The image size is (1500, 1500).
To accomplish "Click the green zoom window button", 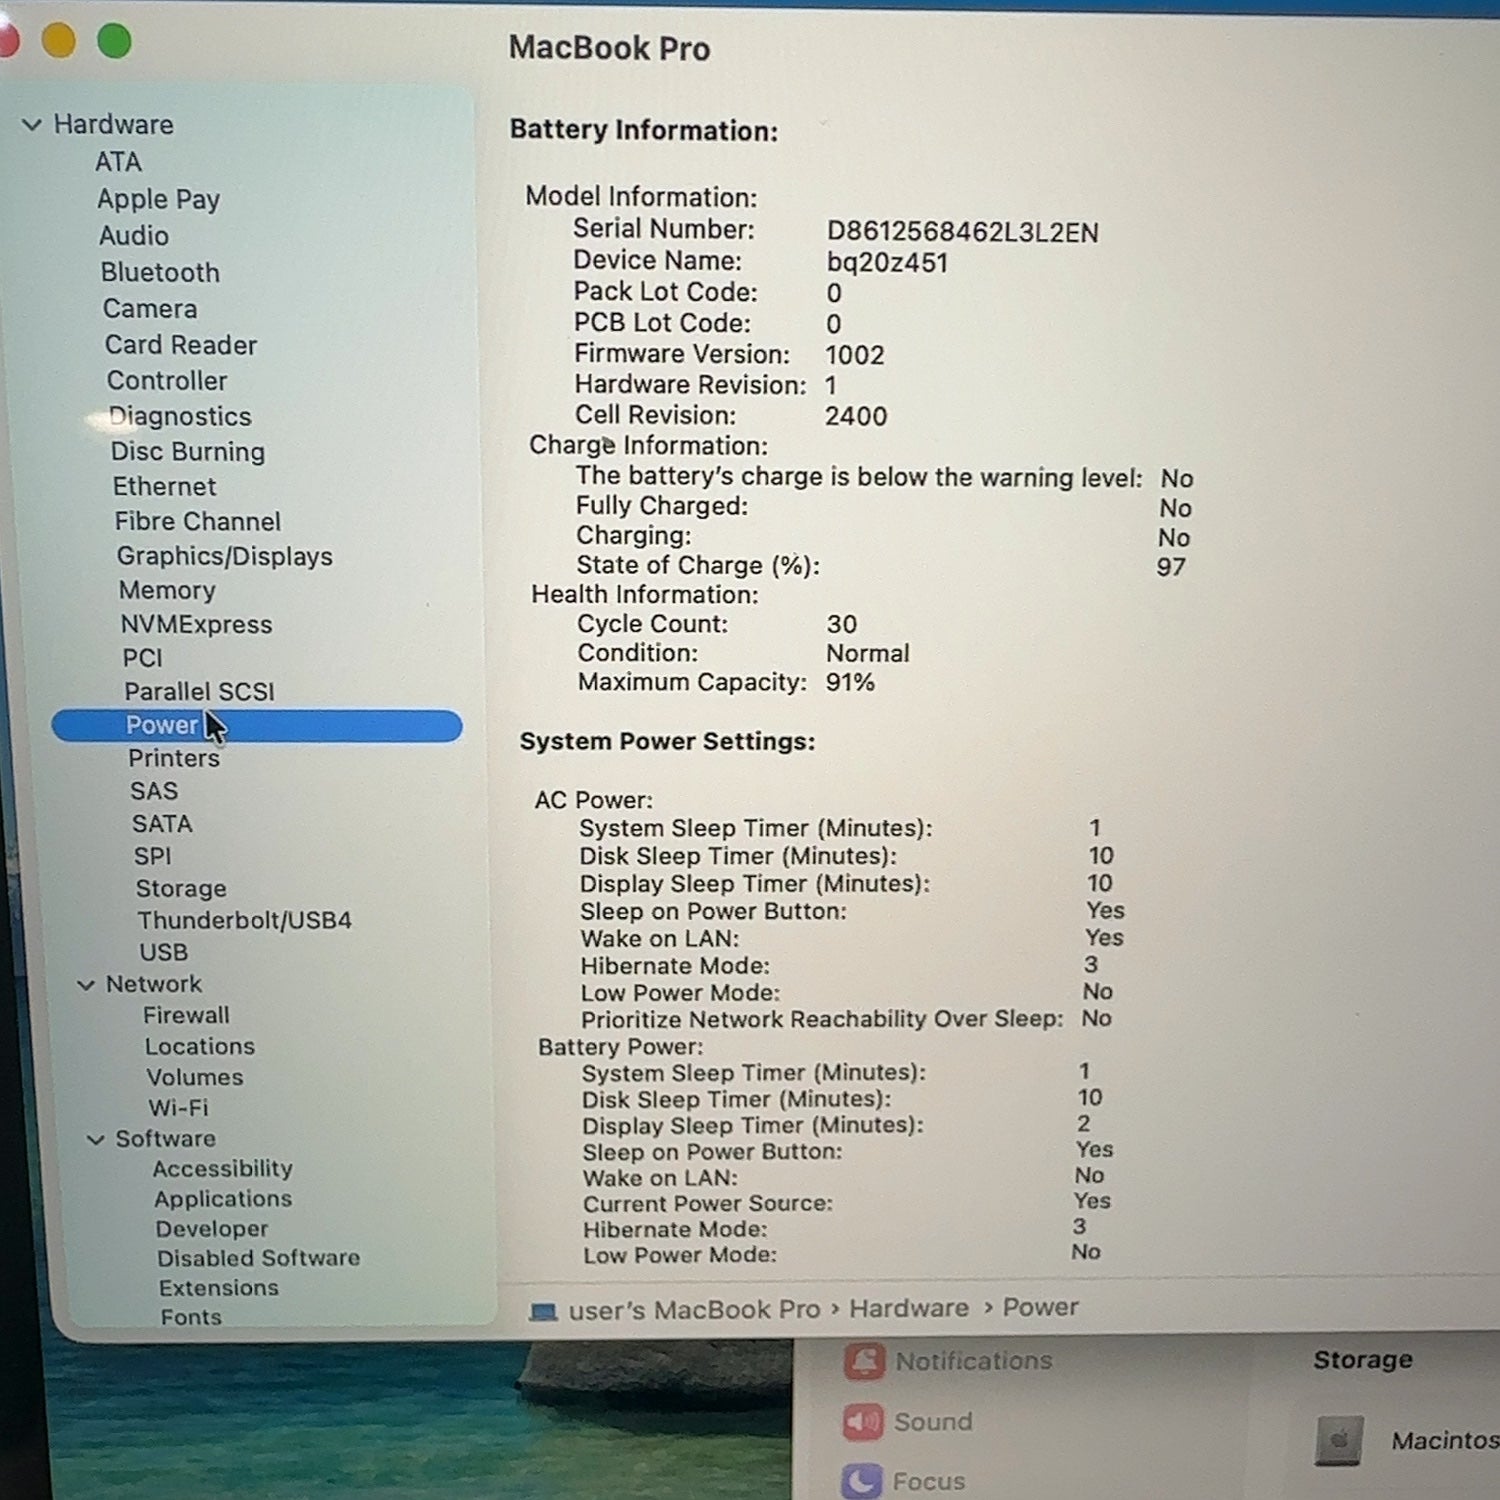I will (114, 41).
